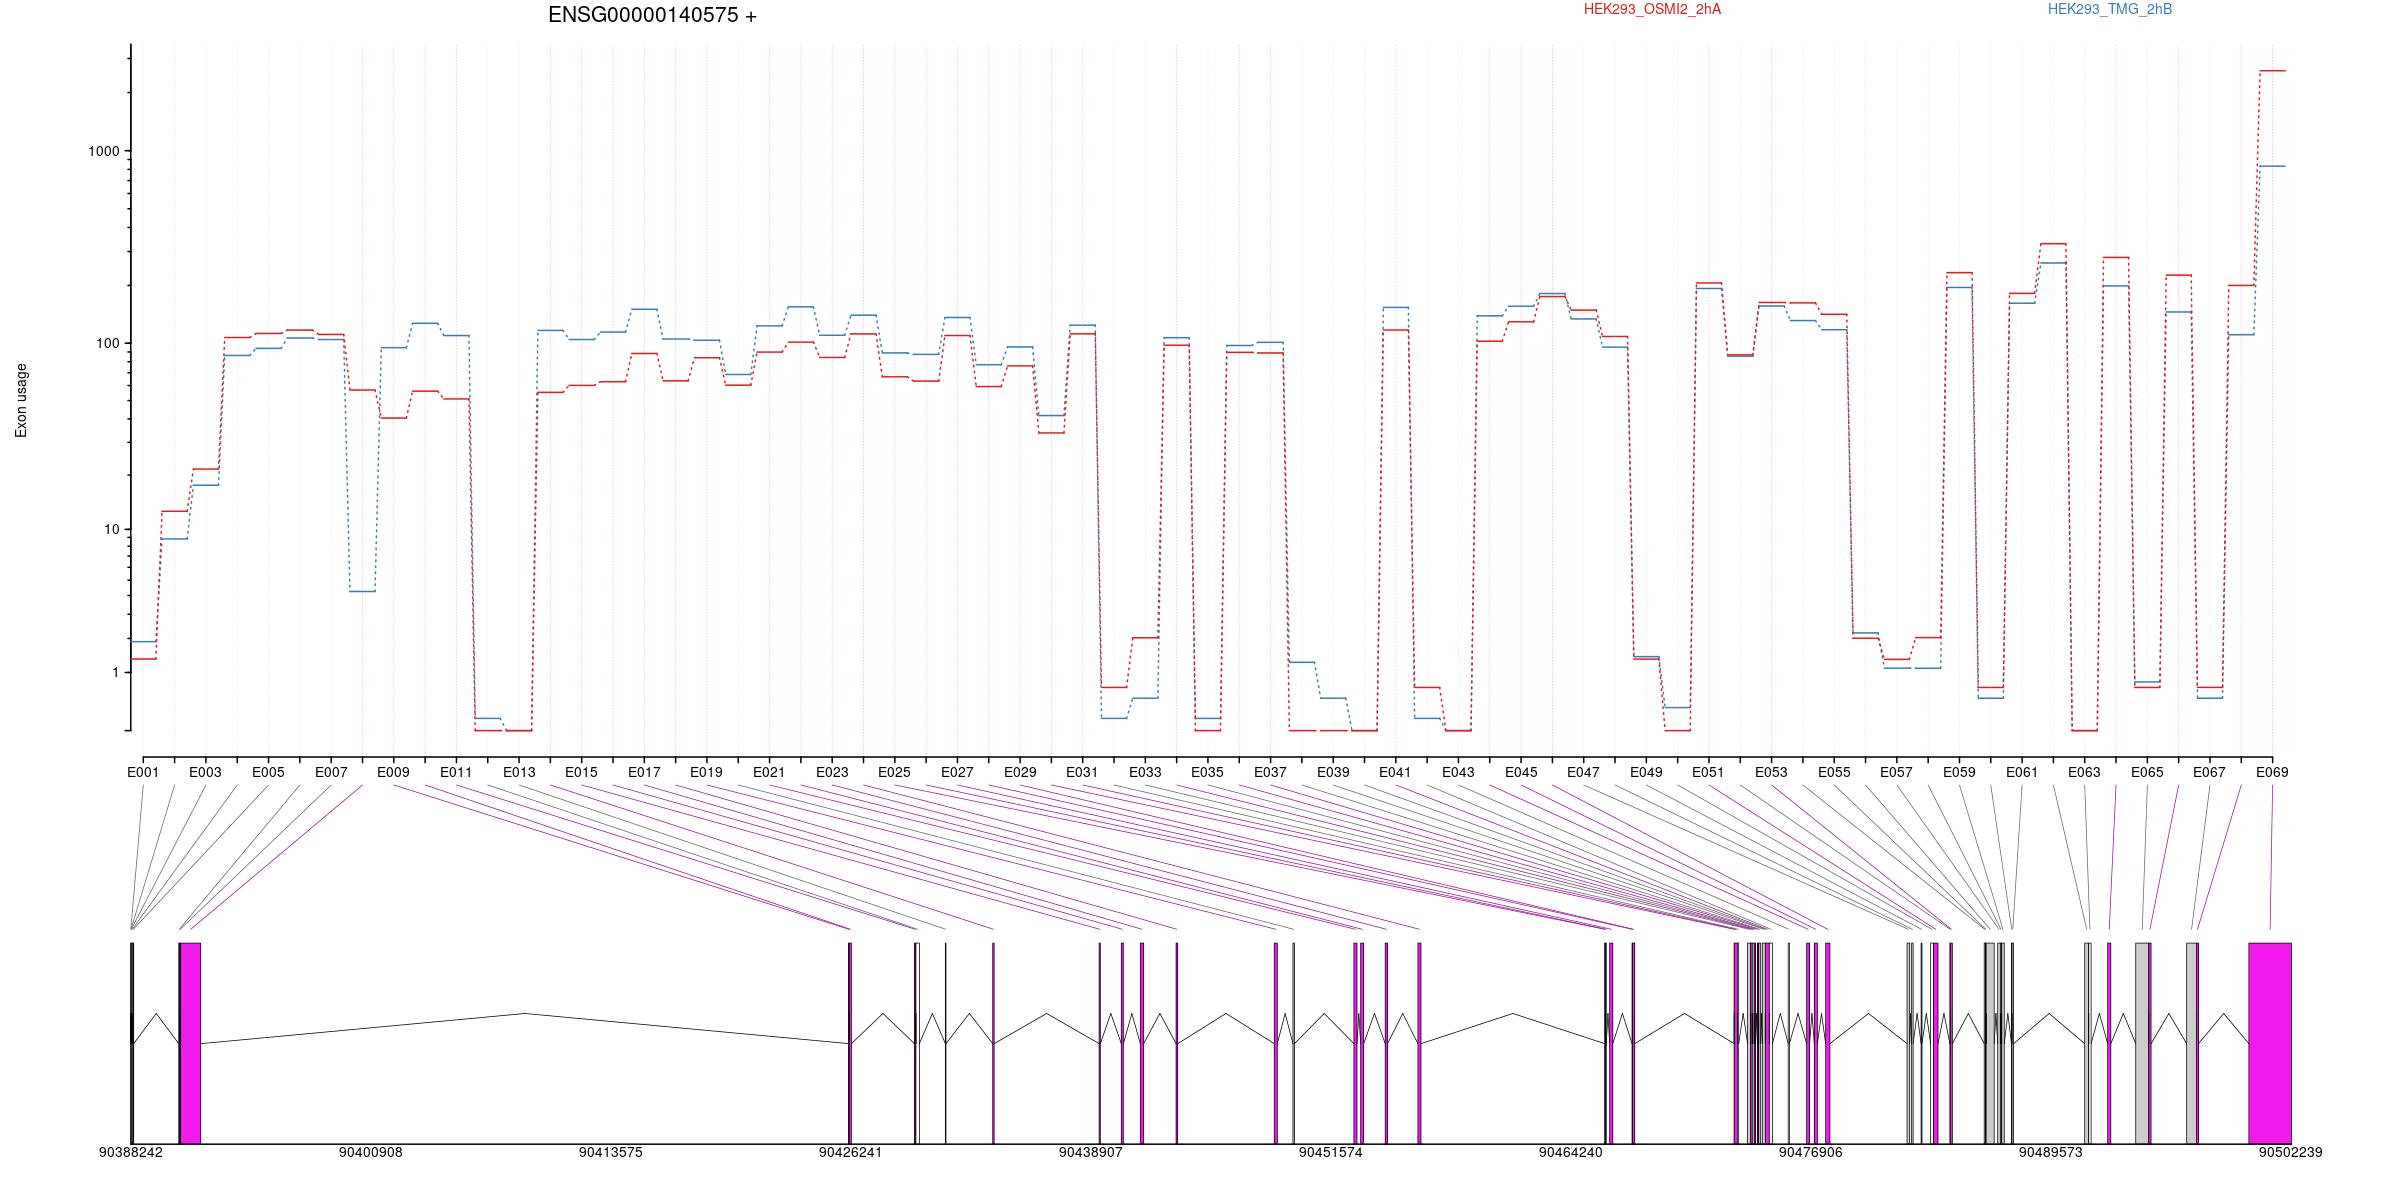Click exon label E019
This screenshot has height=1200, width=2400.
tap(706, 772)
